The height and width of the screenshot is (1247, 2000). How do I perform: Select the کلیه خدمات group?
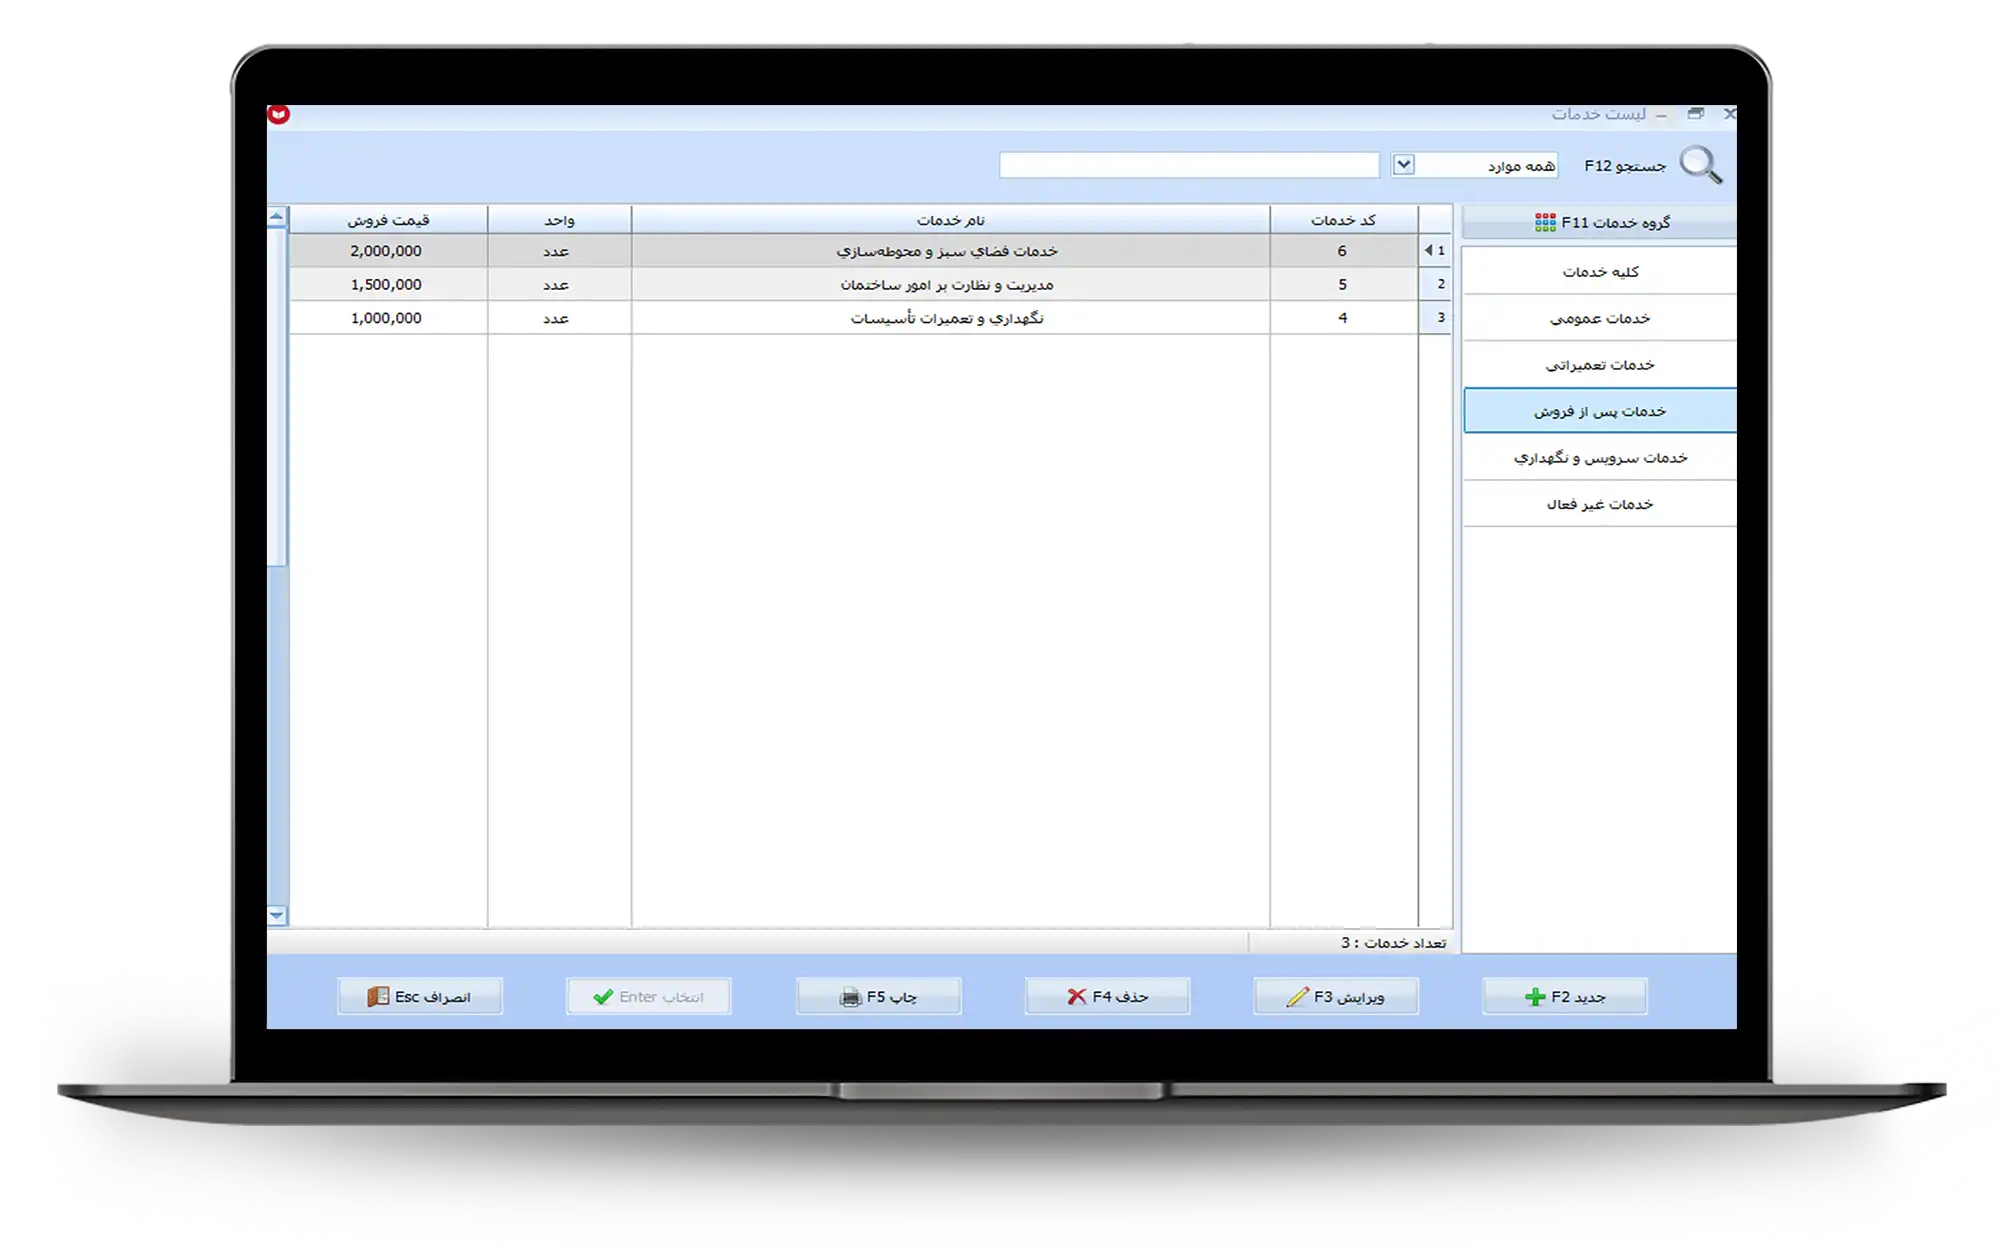tap(1599, 271)
